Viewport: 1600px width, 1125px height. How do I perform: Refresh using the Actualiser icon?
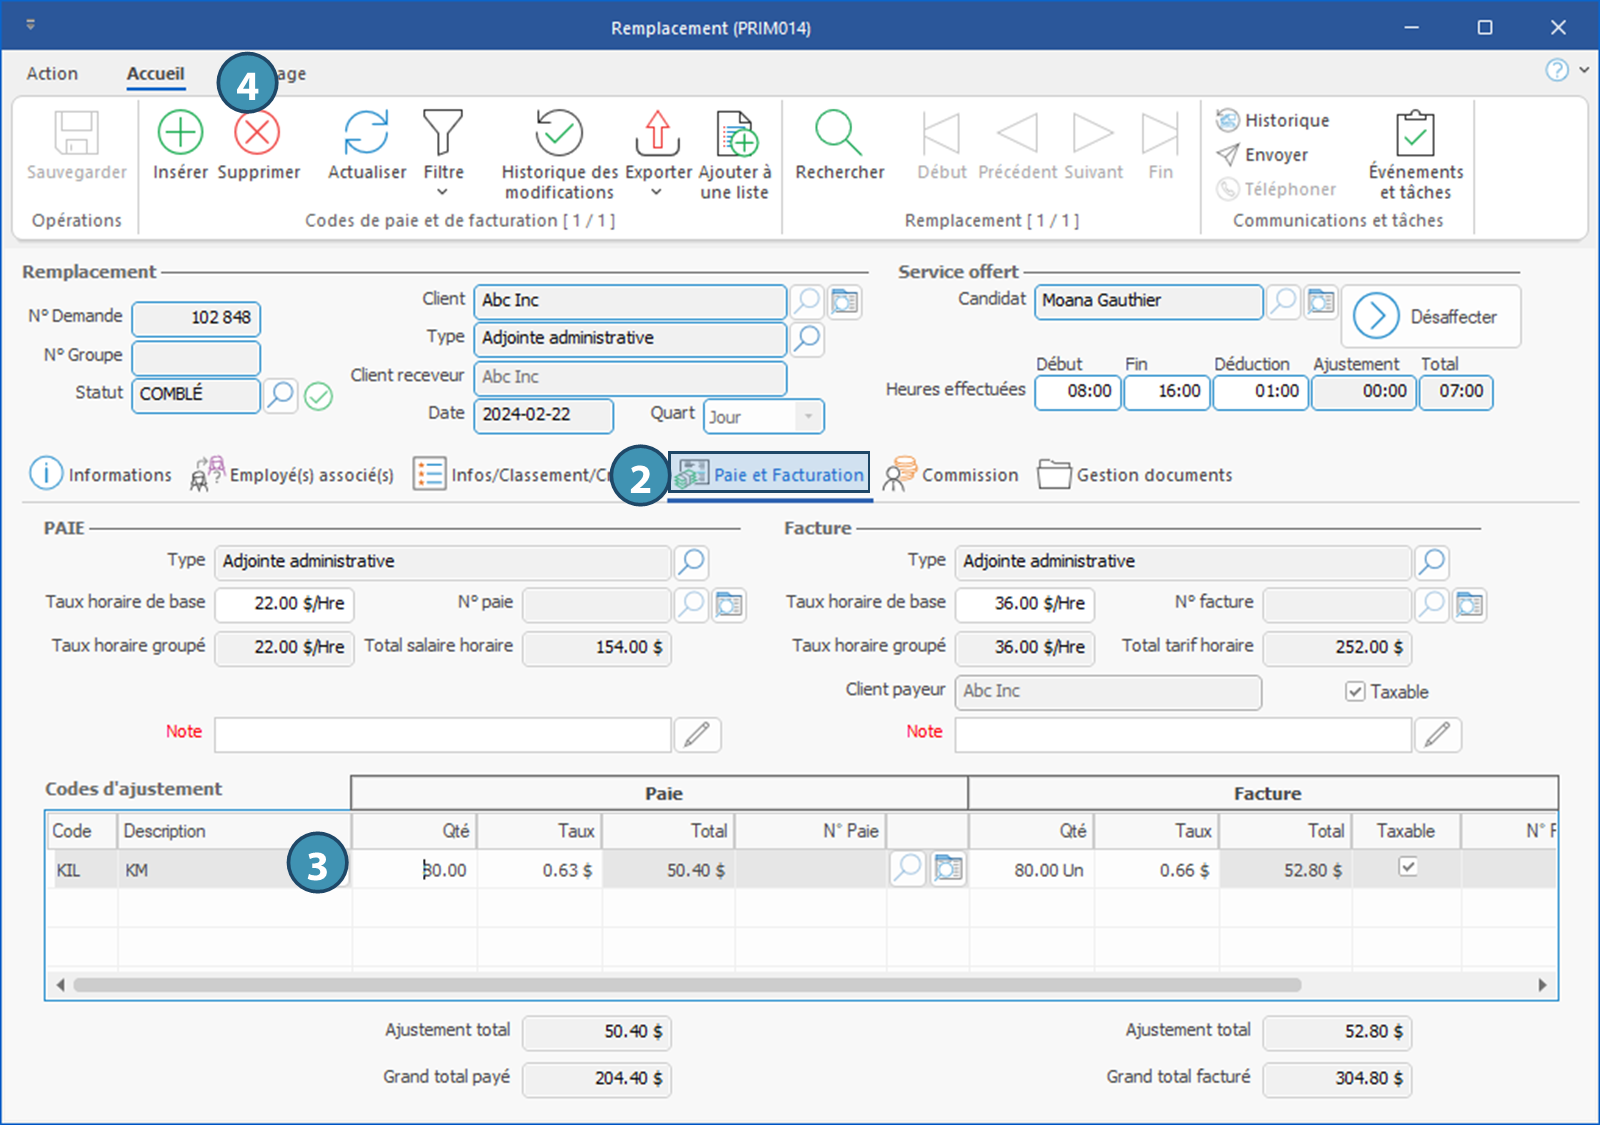click(366, 133)
